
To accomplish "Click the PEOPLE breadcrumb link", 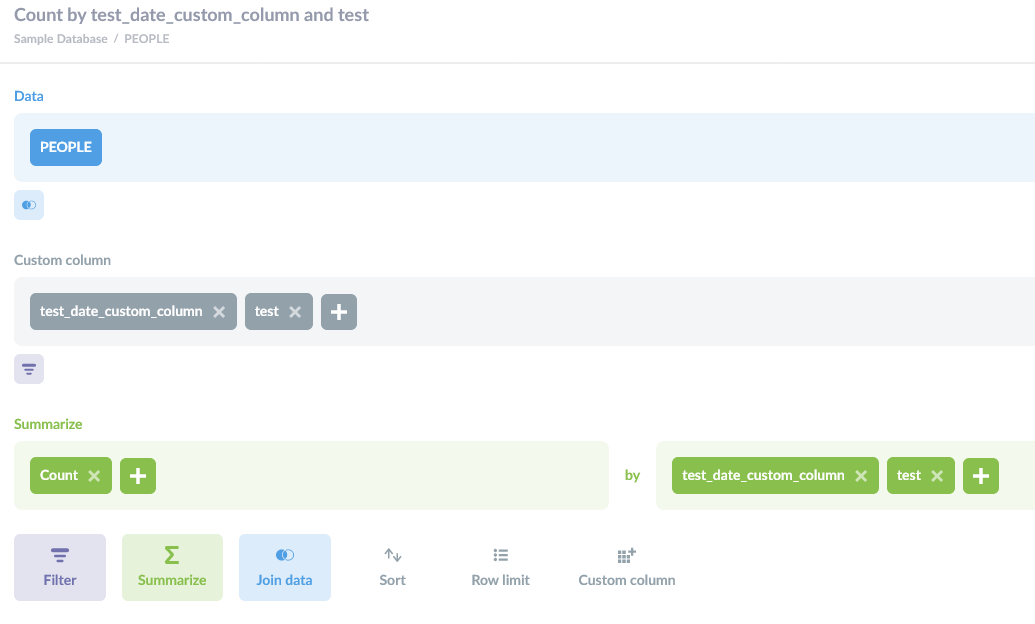I will click(144, 39).
